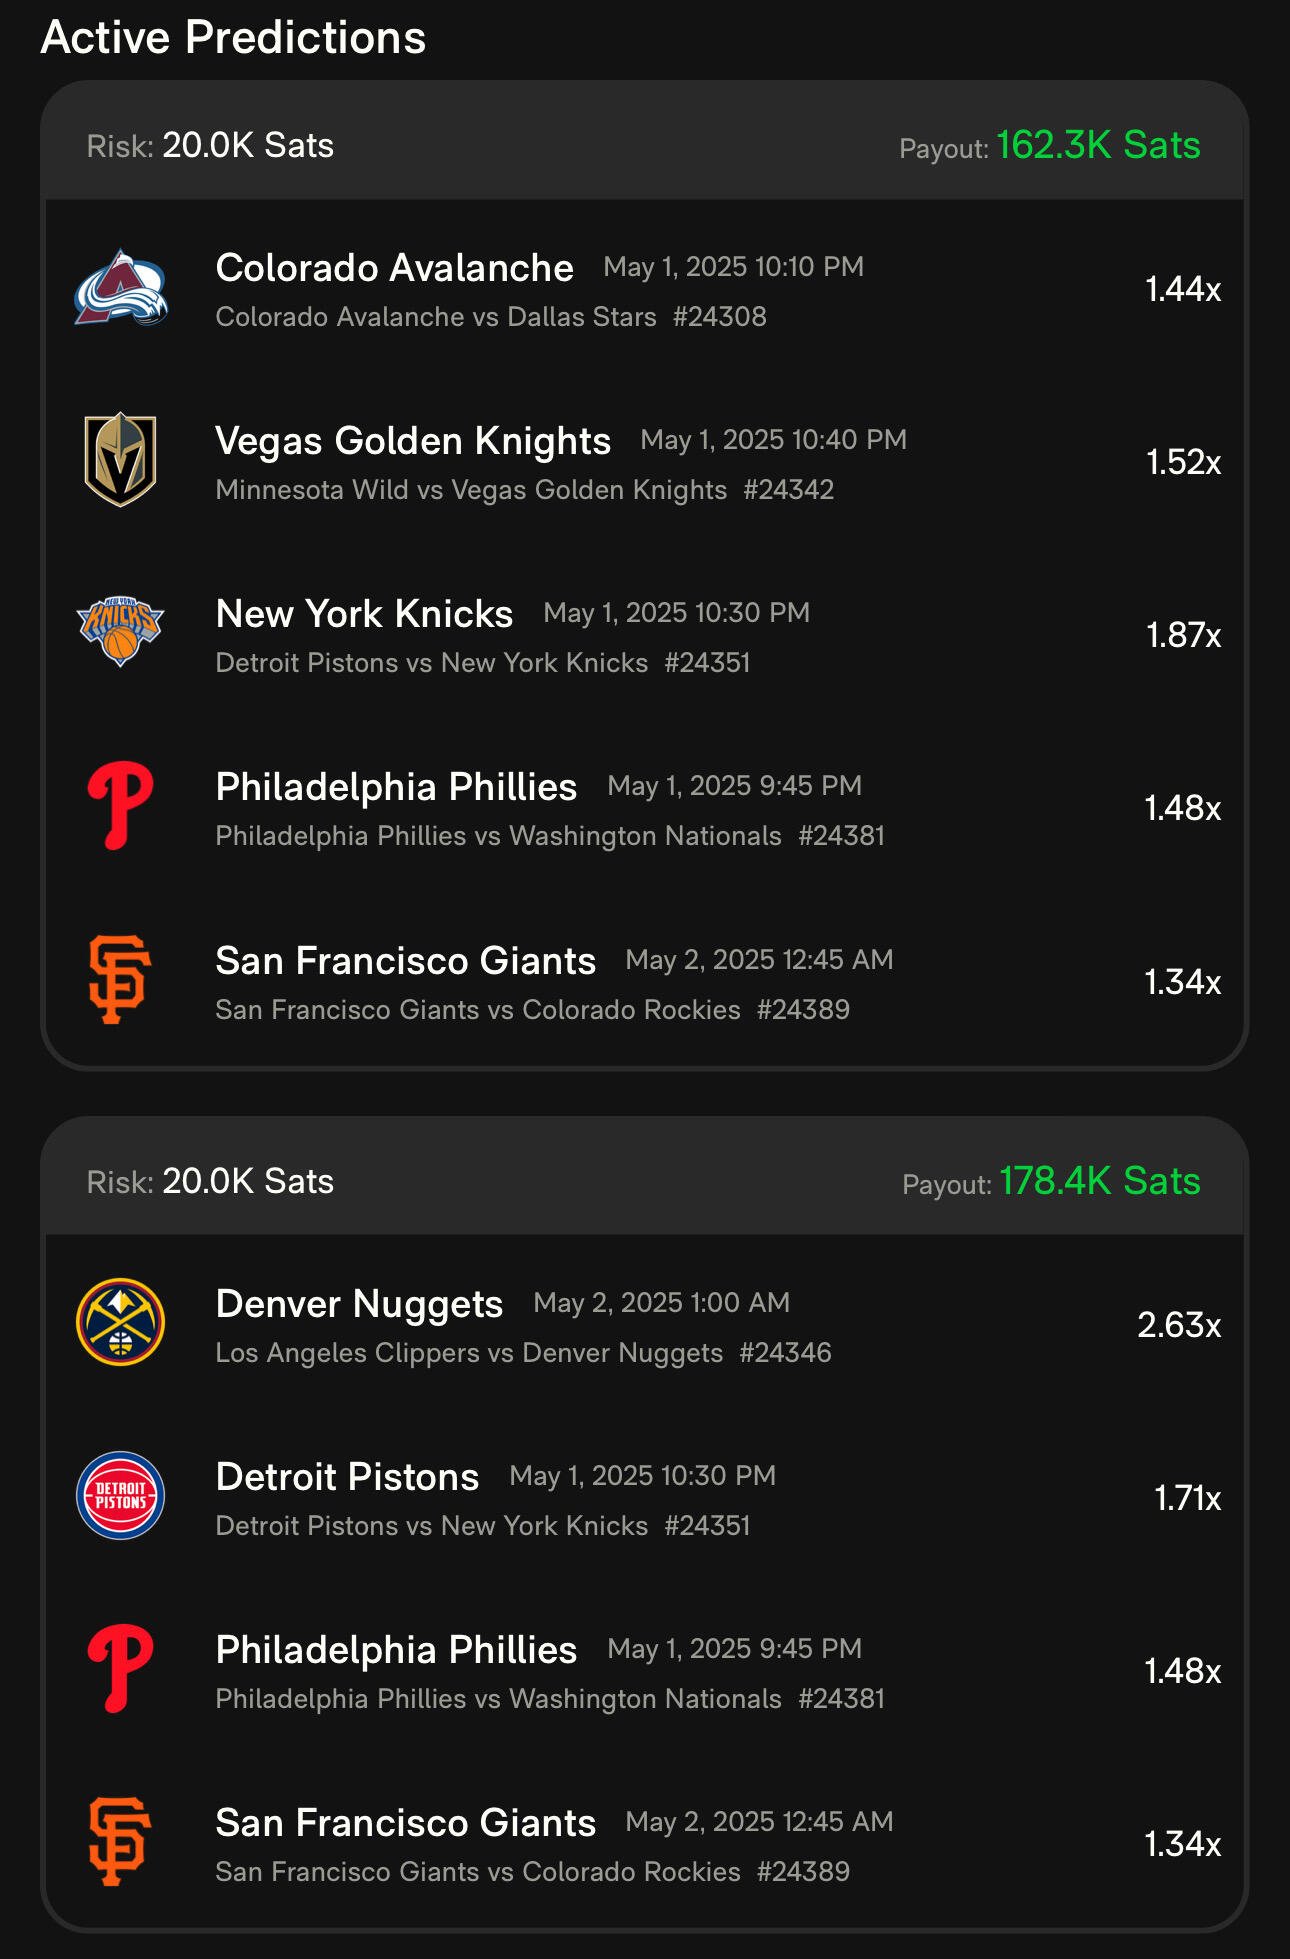
Task: Click the Vegas Golden Knights logo
Action: 120,460
